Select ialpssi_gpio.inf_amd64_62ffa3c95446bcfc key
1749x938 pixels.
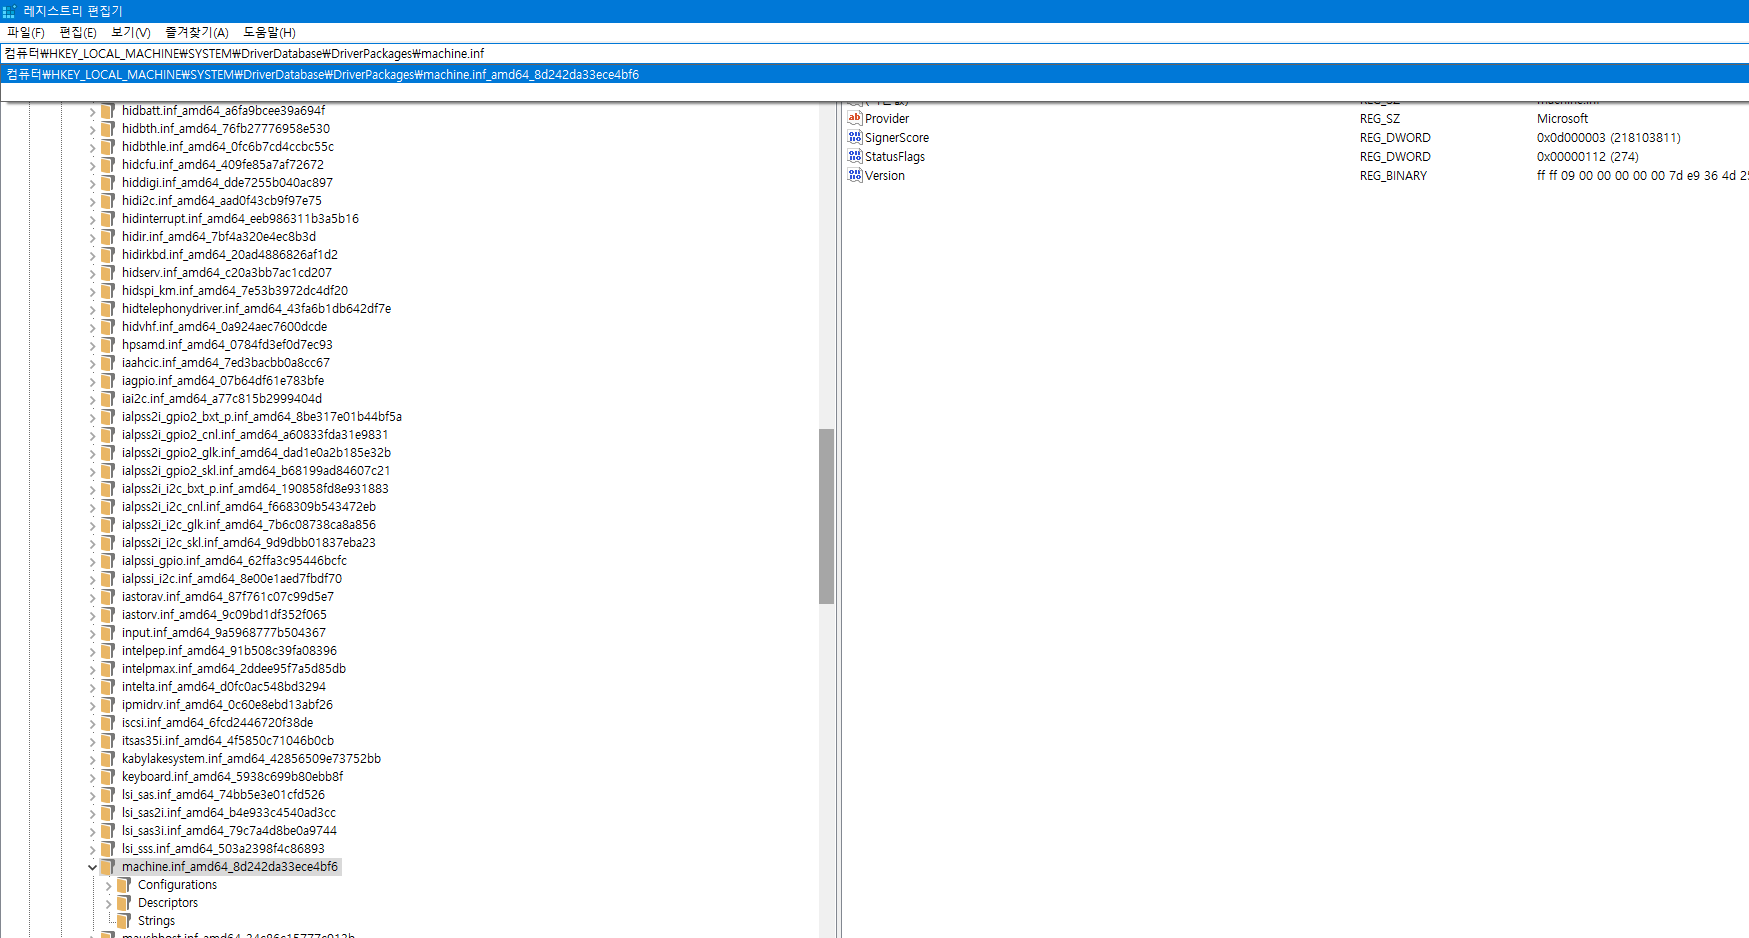click(234, 561)
